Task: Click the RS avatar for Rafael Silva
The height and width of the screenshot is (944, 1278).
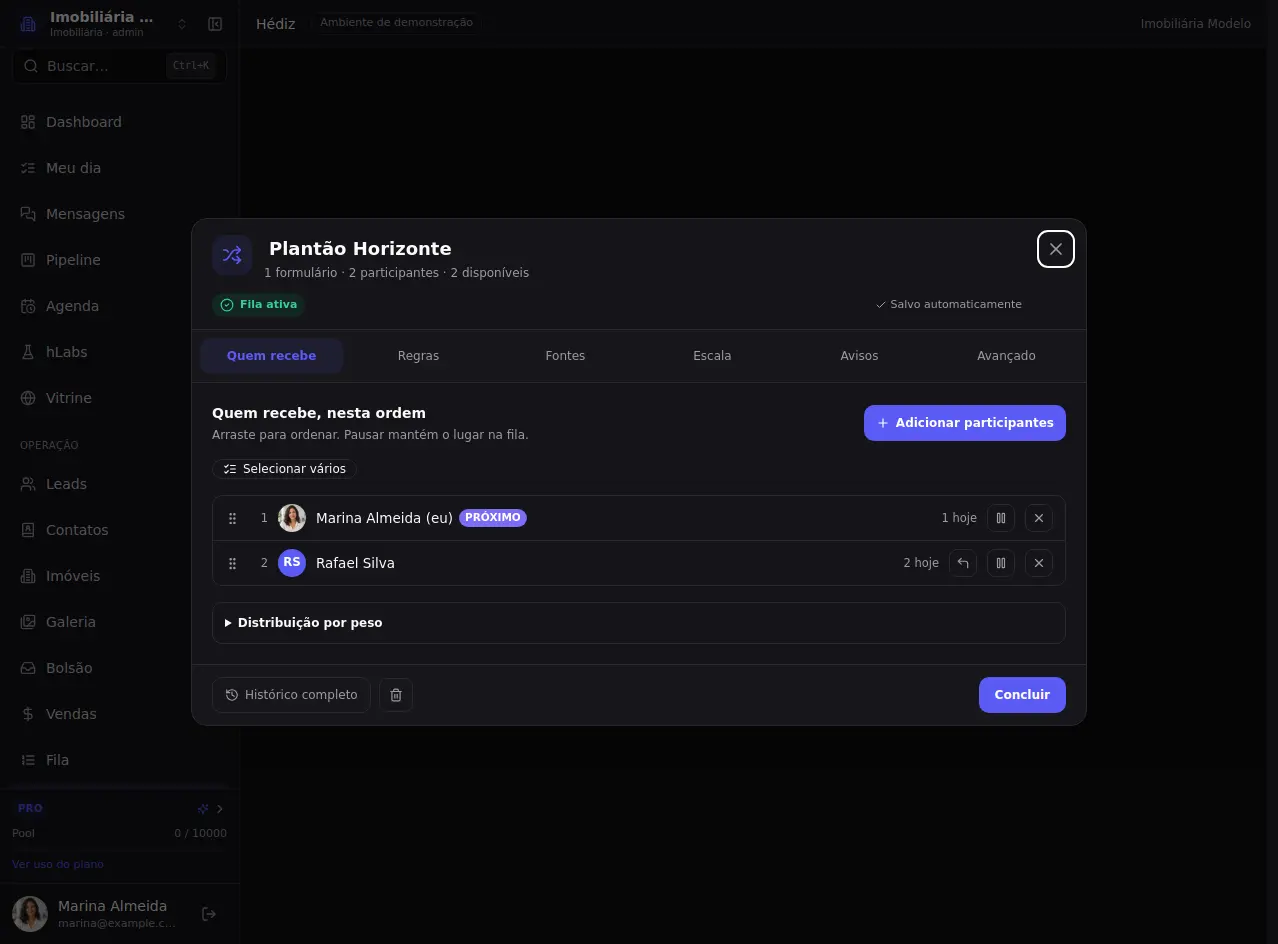Action: coord(292,563)
